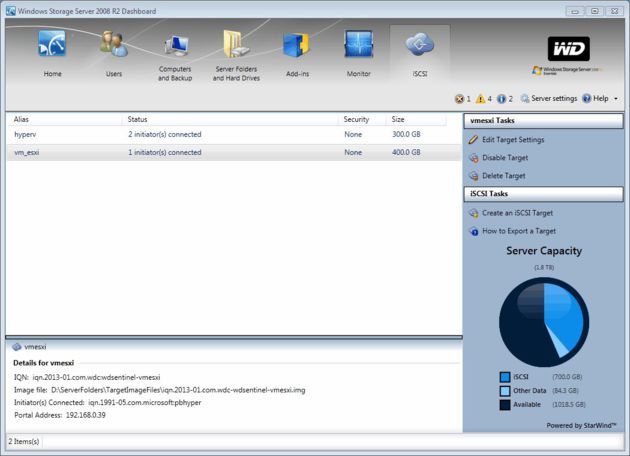
Task: Click '1 initiator(s) connected' status
Action: click(x=165, y=153)
